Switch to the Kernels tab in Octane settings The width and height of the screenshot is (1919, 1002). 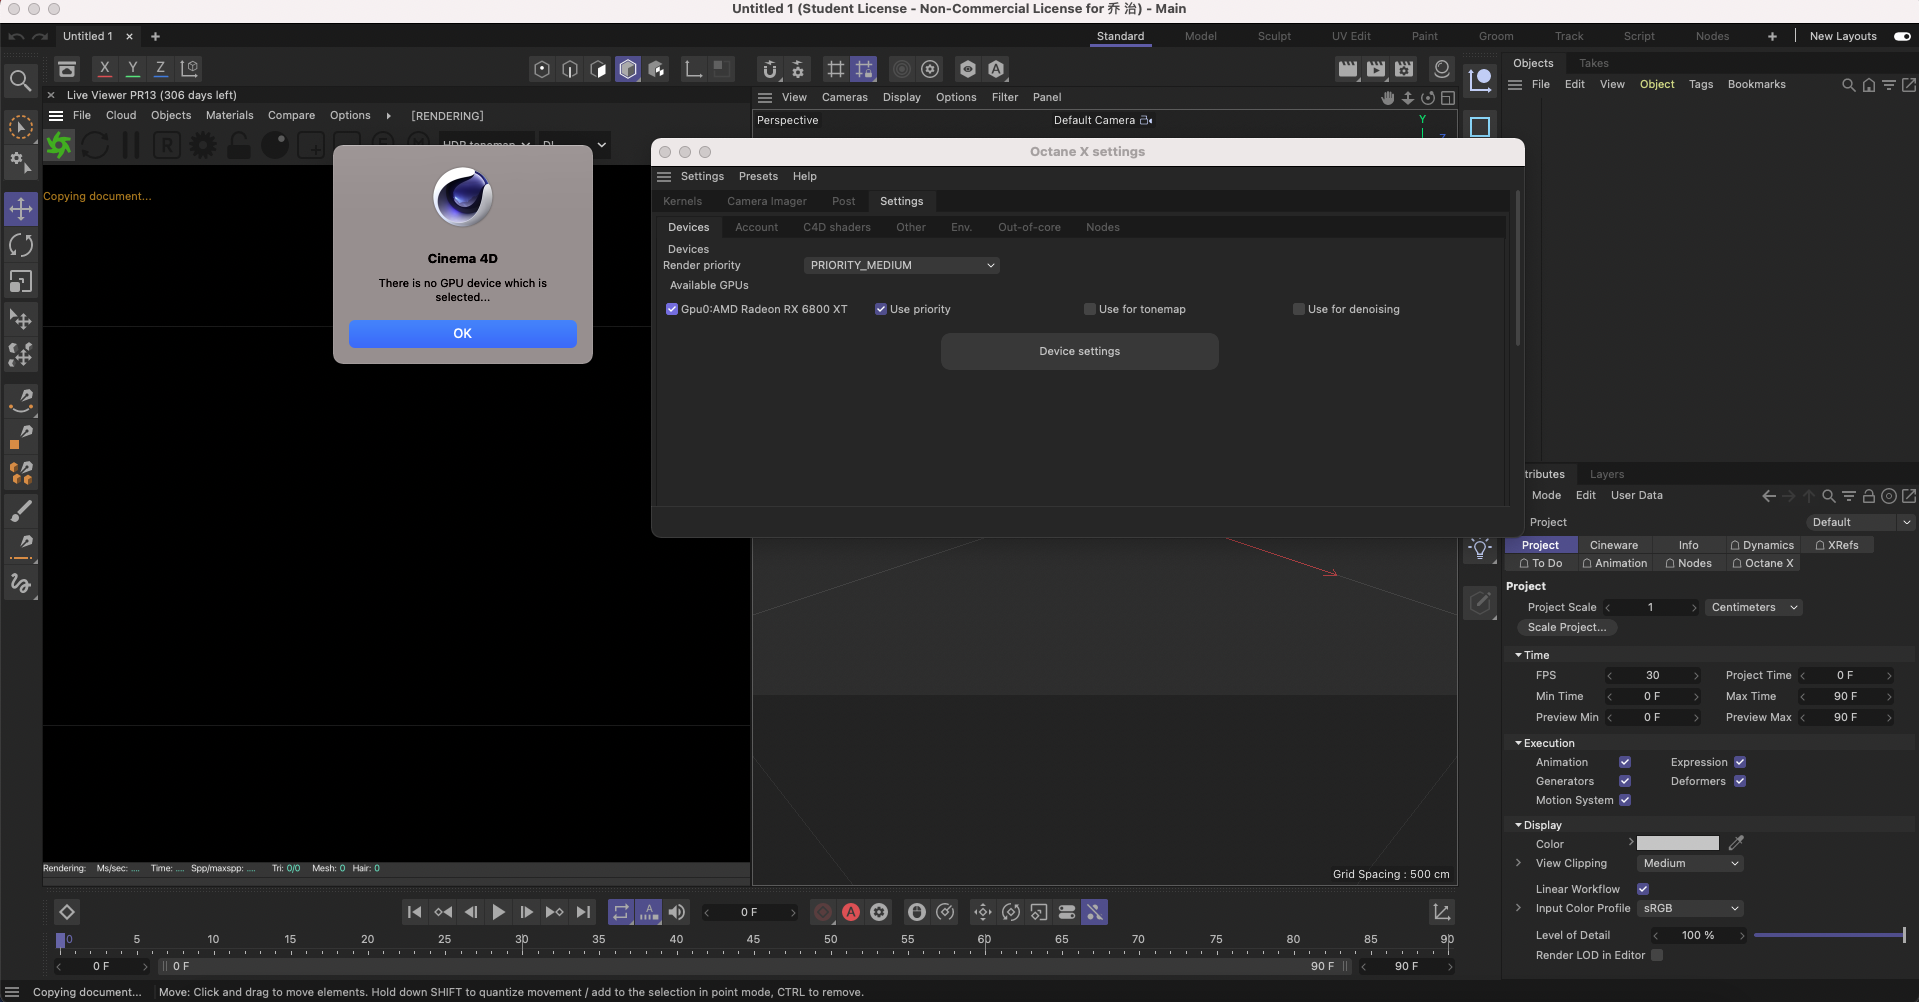coord(682,201)
